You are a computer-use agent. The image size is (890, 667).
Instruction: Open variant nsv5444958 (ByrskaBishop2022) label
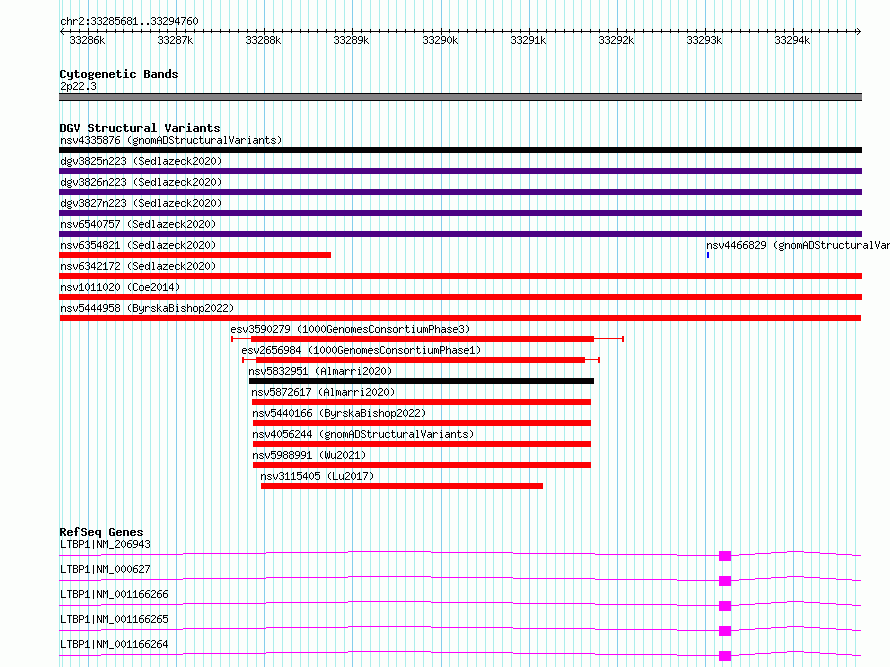pyautogui.click(x=147, y=308)
